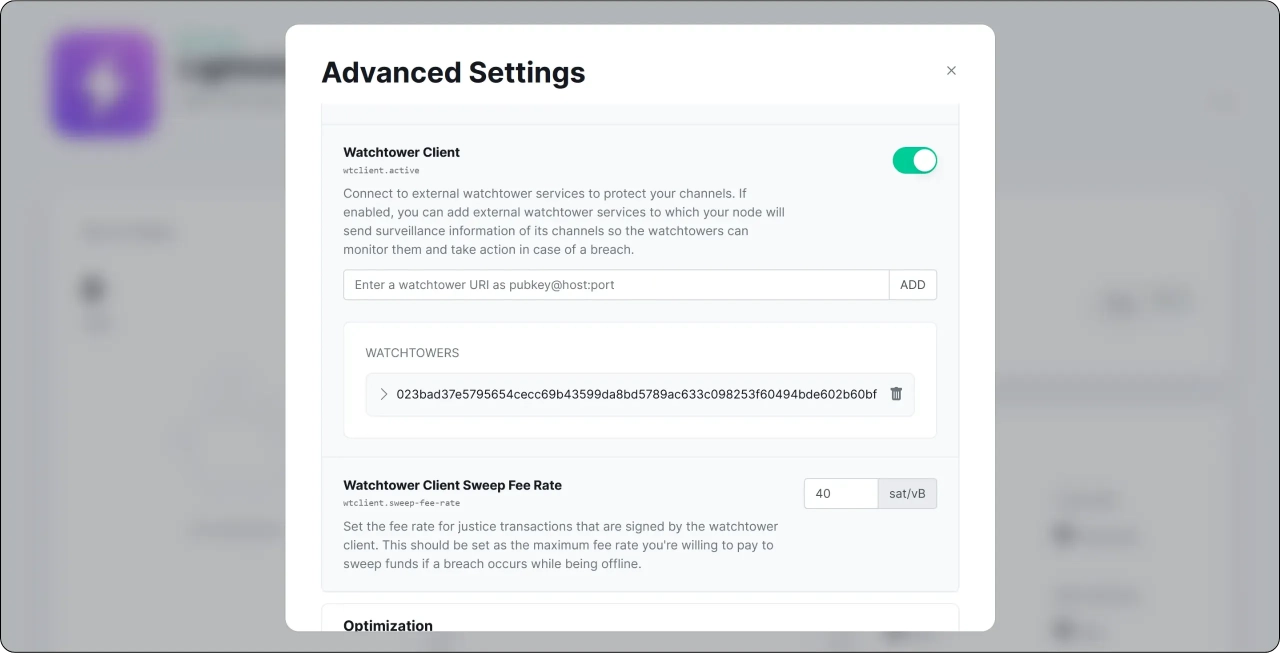Expand the 023bad37e watchtower entry chevron
The image size is (1280, 653).
pos(384,394)
